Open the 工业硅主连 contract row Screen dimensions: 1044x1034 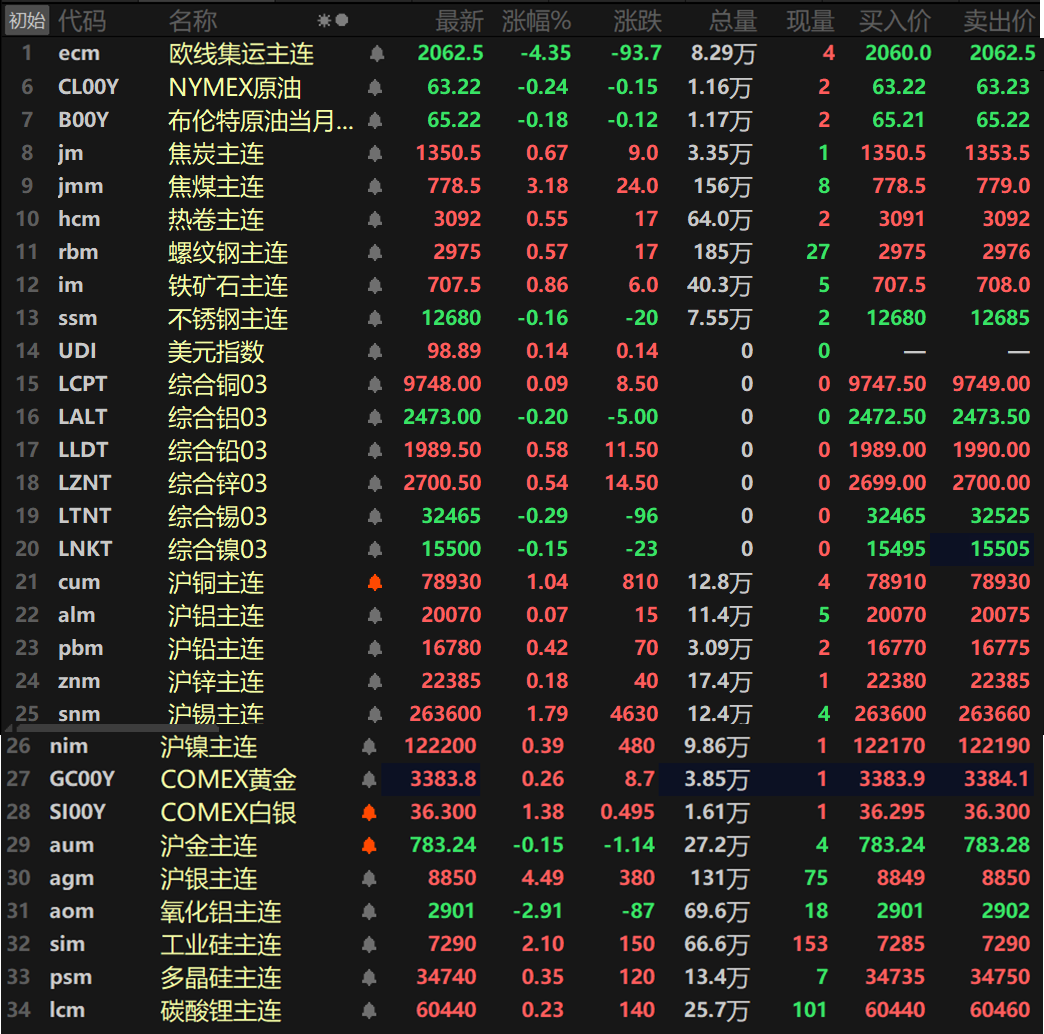(221, 944)
